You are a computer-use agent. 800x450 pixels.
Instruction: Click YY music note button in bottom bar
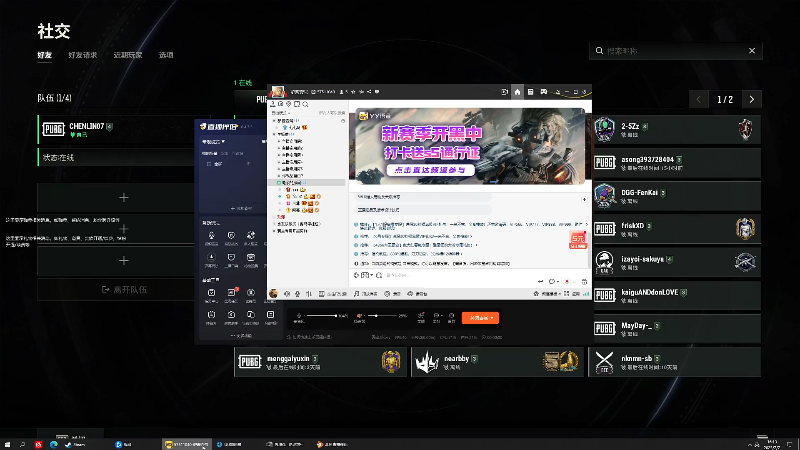click(366, 294)
